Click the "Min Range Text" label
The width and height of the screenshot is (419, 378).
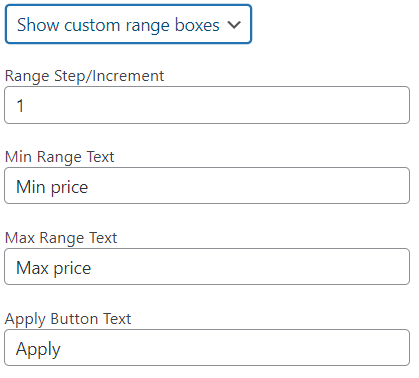tap(60, 157)
